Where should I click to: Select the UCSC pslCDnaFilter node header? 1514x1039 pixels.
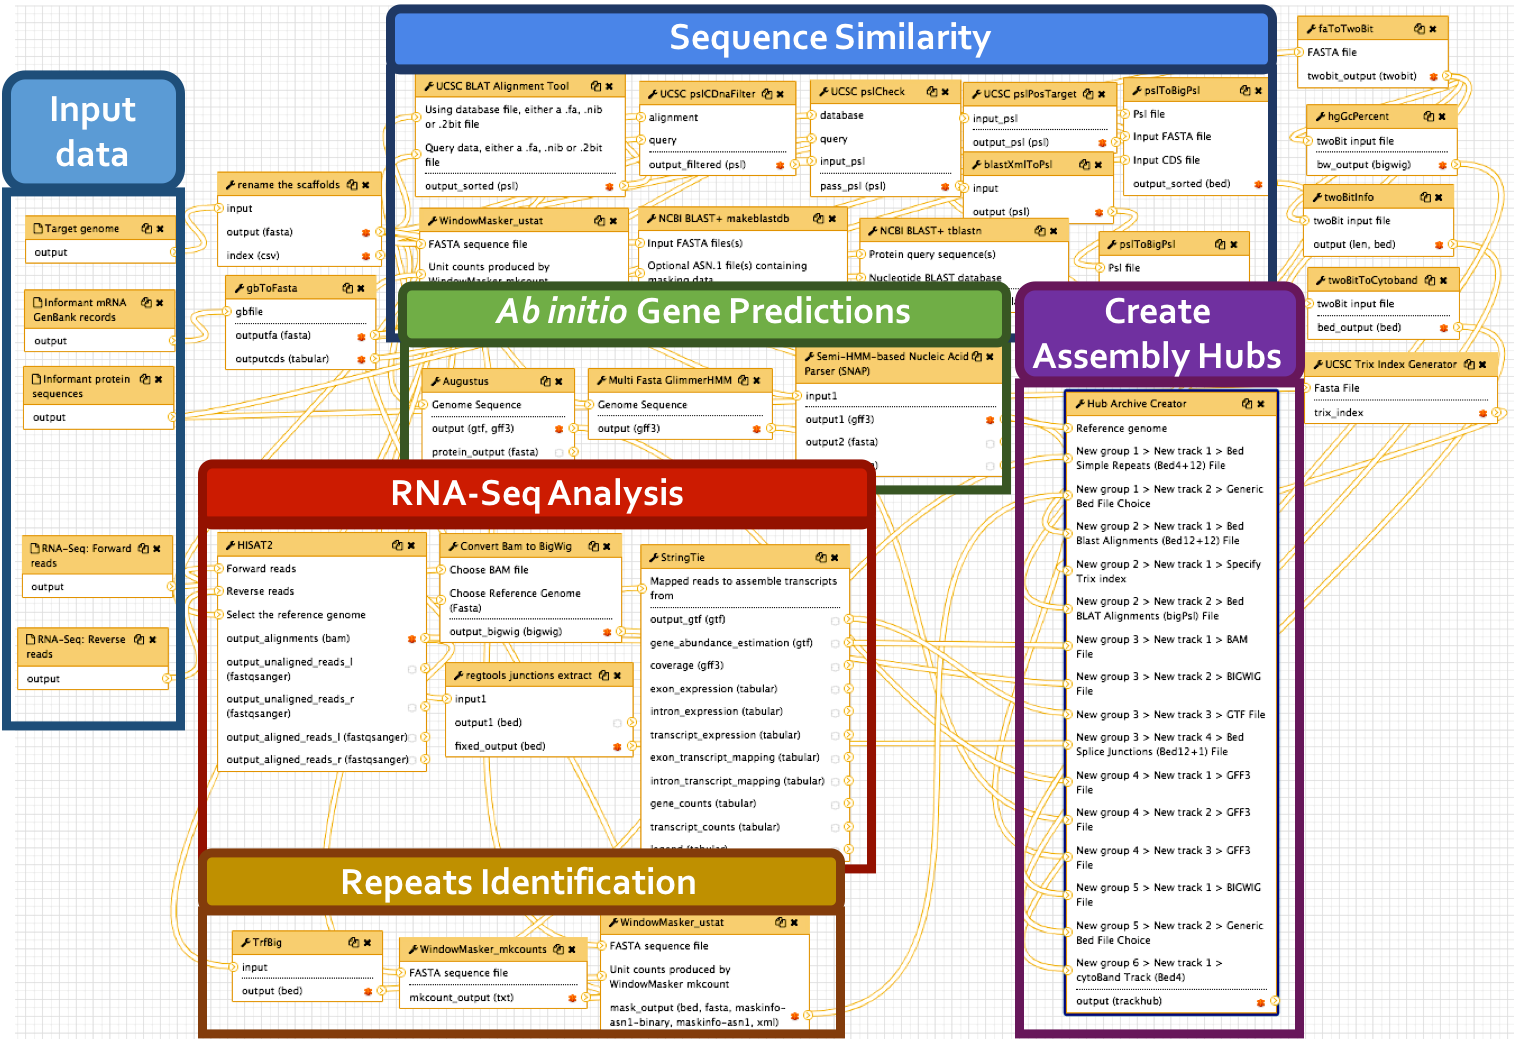click(717, 94)
